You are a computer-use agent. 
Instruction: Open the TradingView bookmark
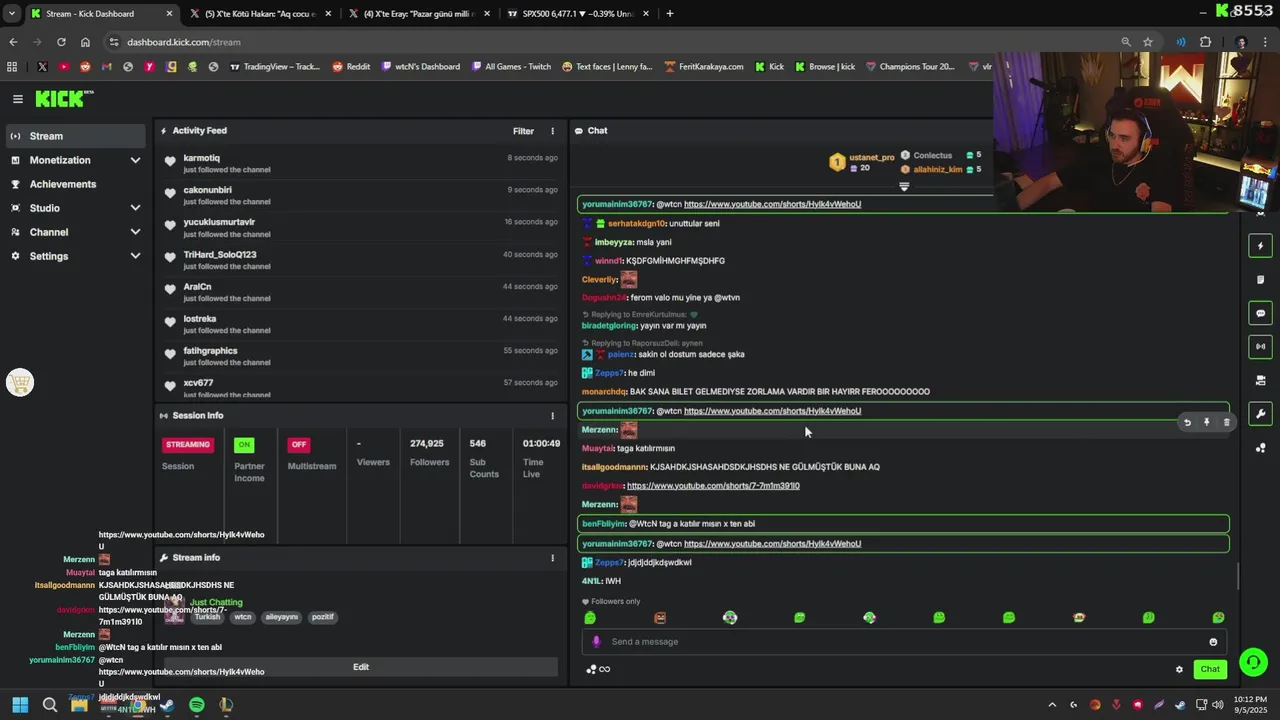click(x=274, y=67)
